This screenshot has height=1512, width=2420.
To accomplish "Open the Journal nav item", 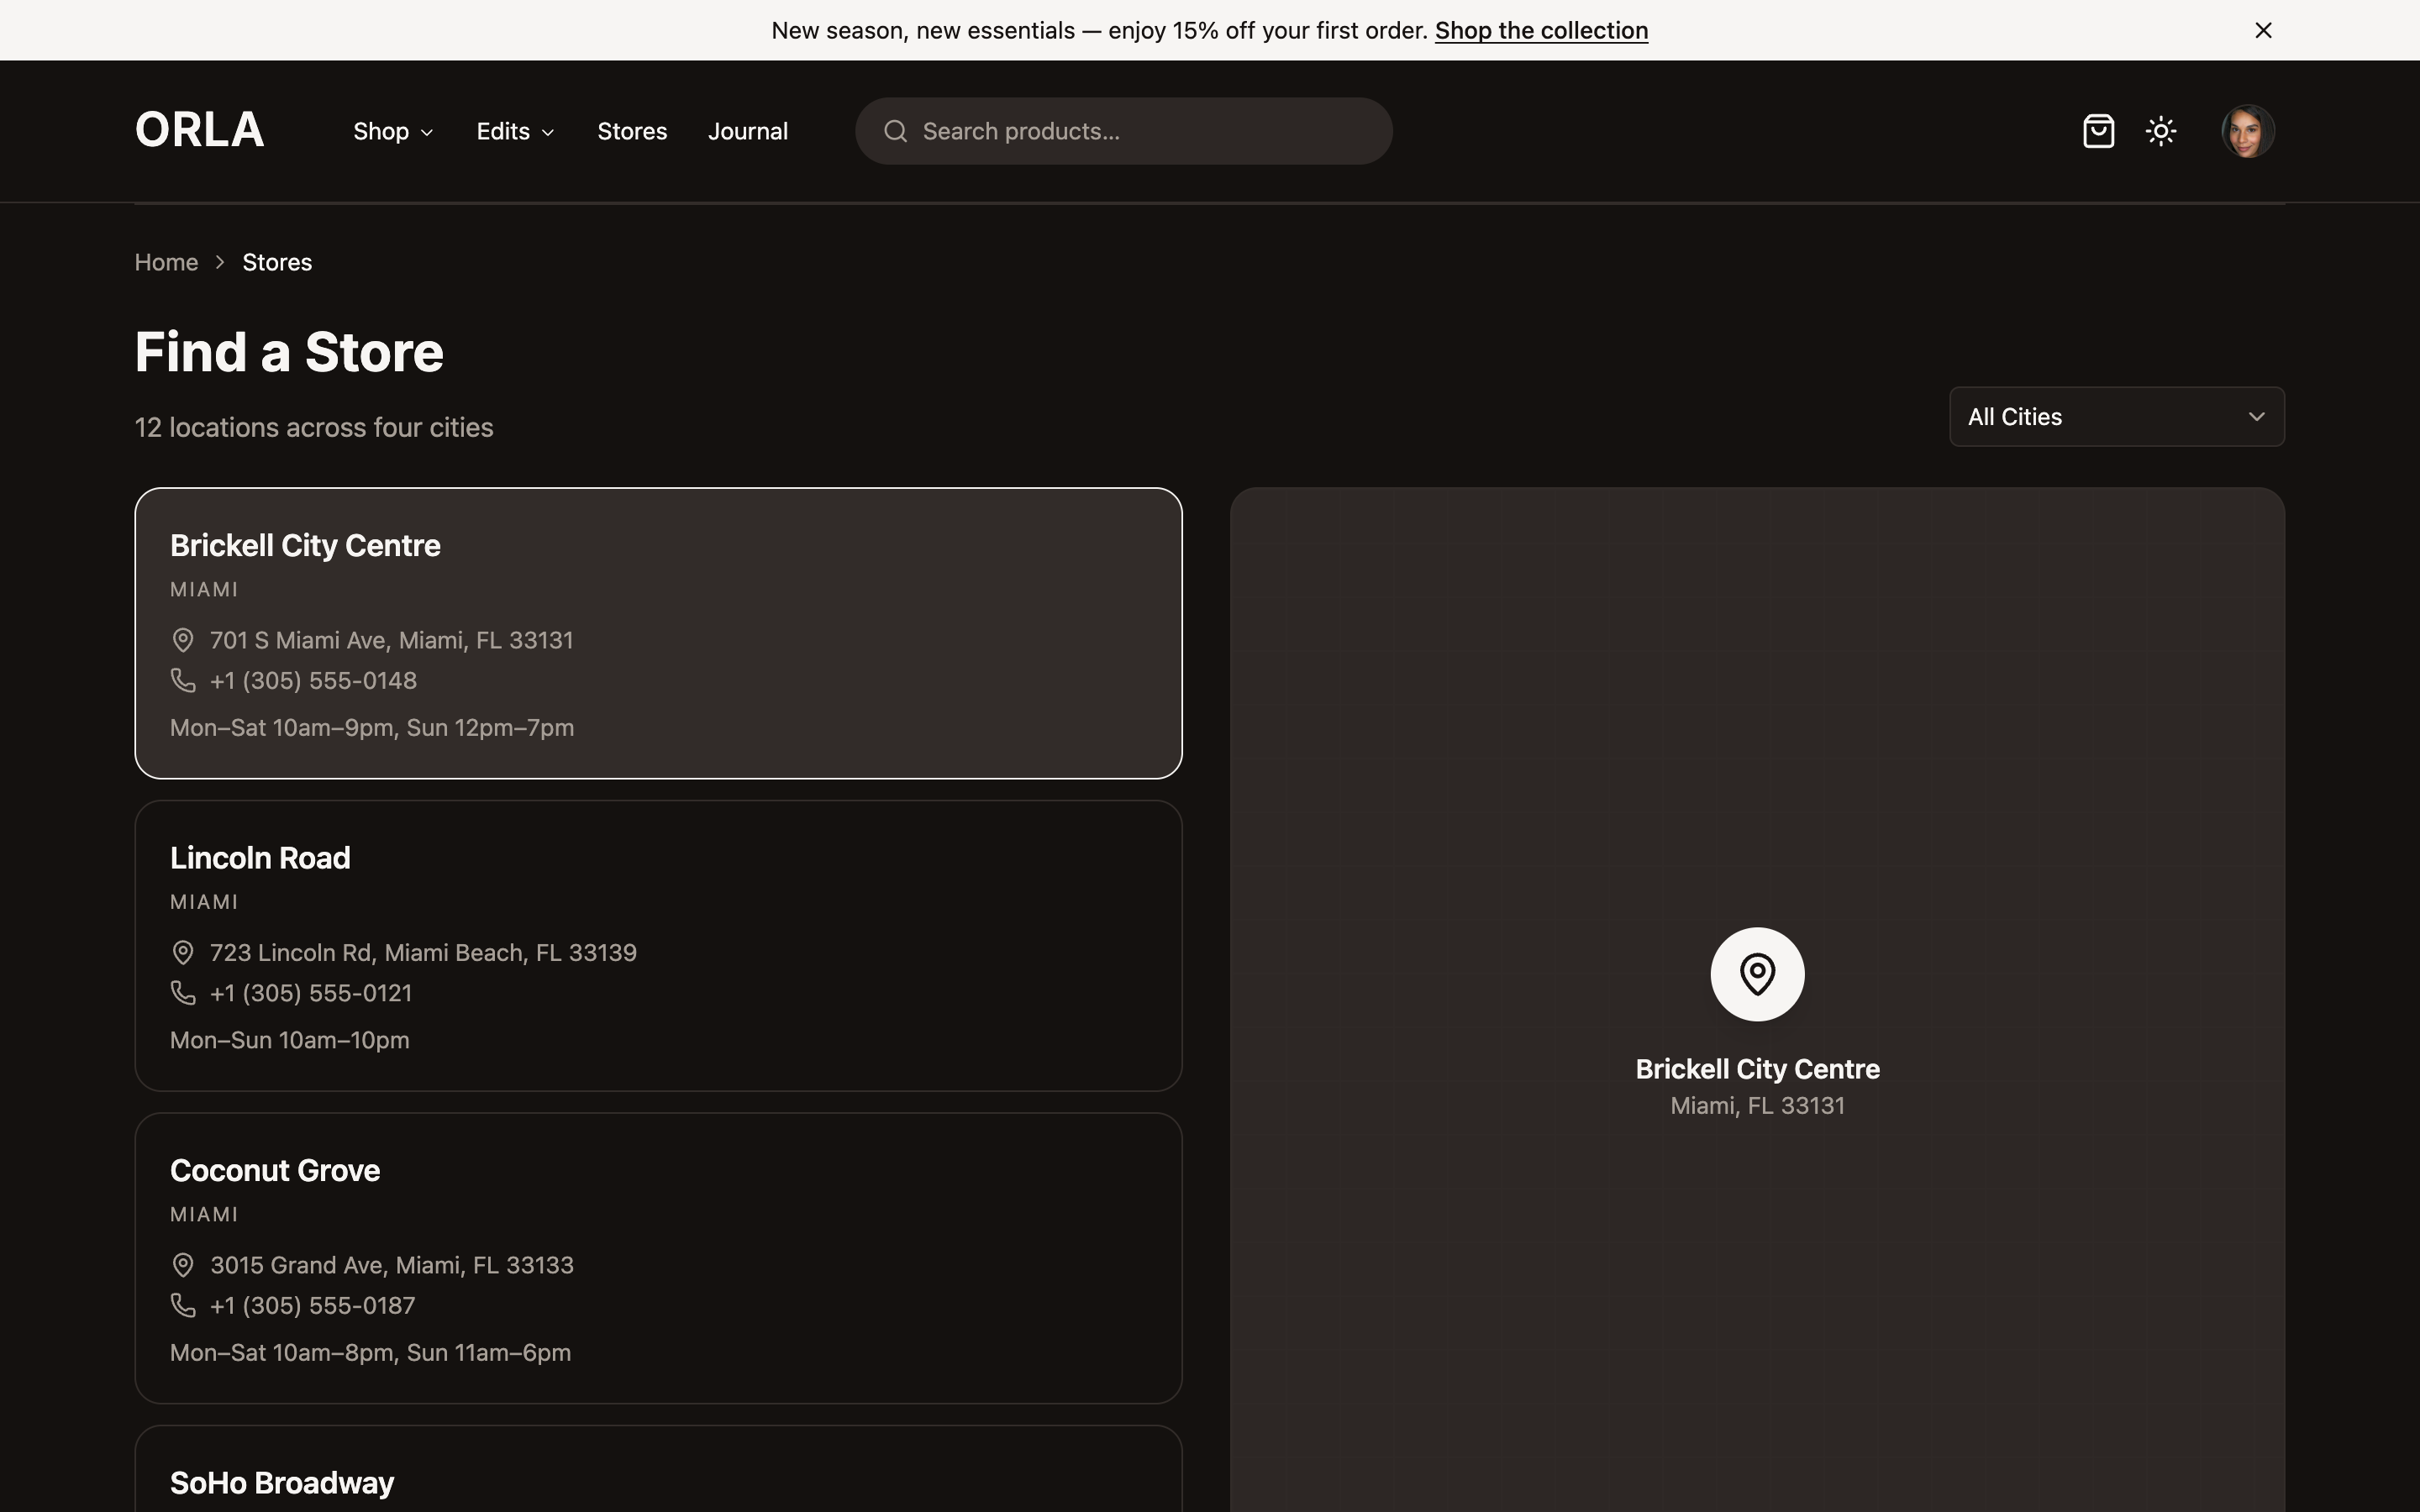I will point(748,131).
